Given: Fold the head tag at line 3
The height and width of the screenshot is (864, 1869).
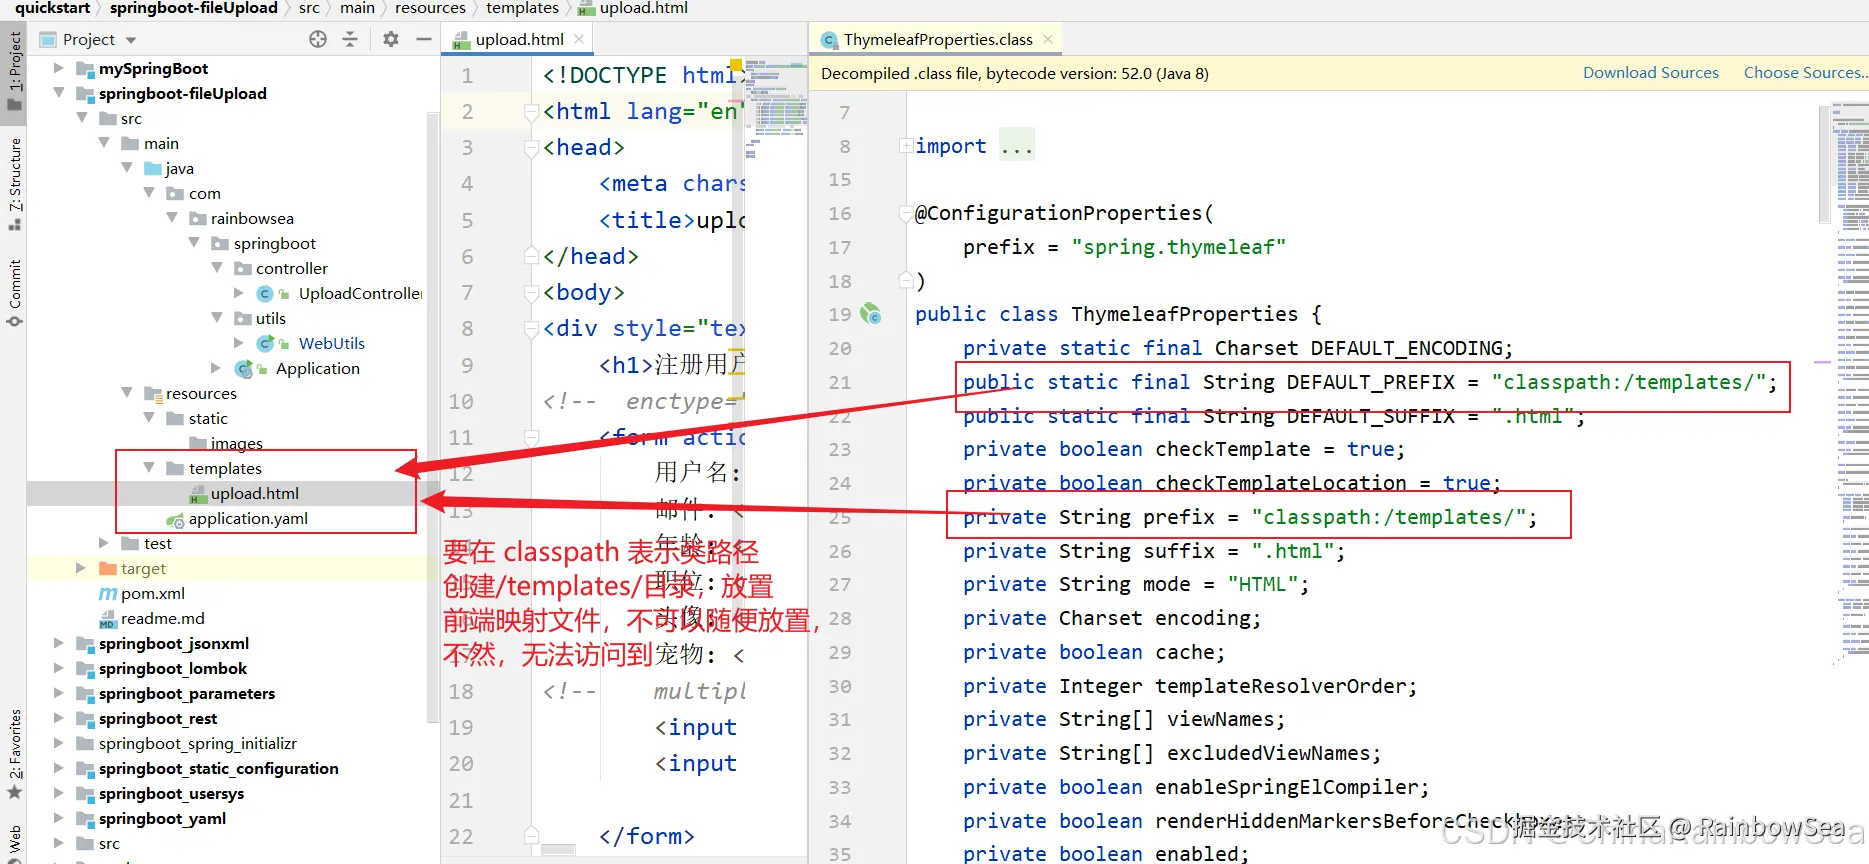Looking at the screenshot, I should [x=533, y=147].
